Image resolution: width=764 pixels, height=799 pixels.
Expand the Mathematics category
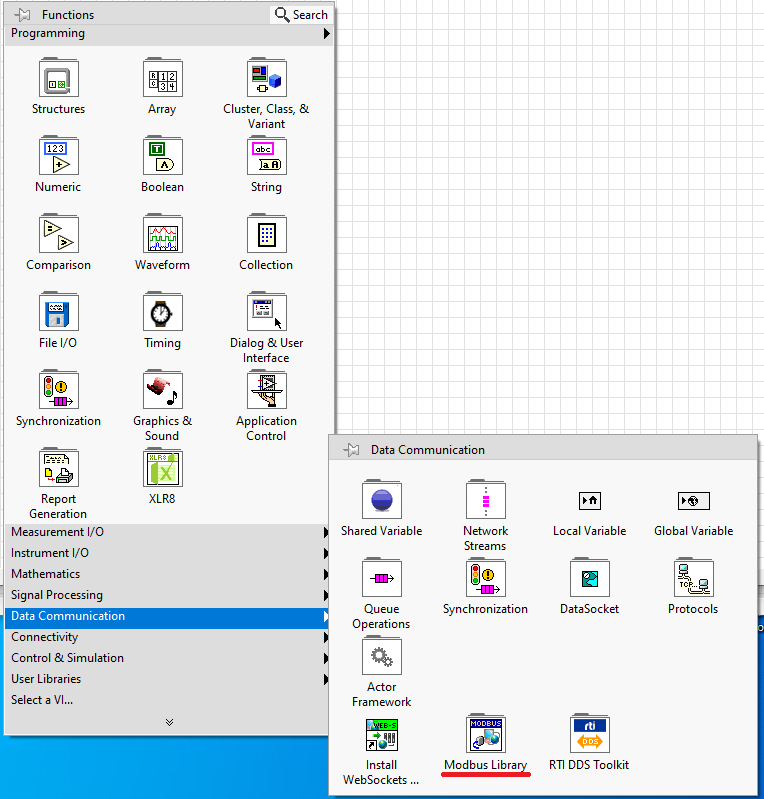167,574
